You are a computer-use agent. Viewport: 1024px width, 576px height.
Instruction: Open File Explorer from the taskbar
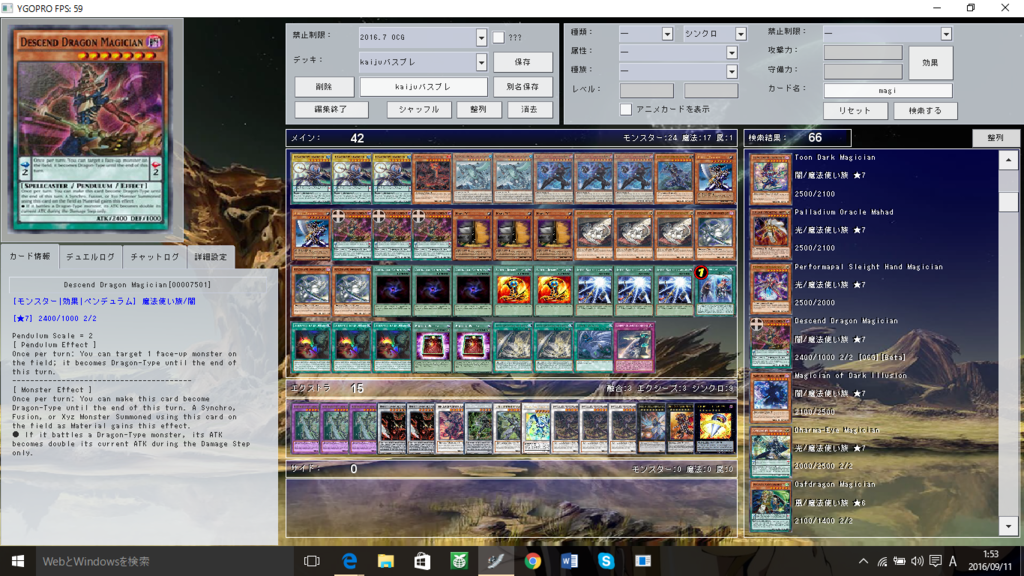(386, 561)
